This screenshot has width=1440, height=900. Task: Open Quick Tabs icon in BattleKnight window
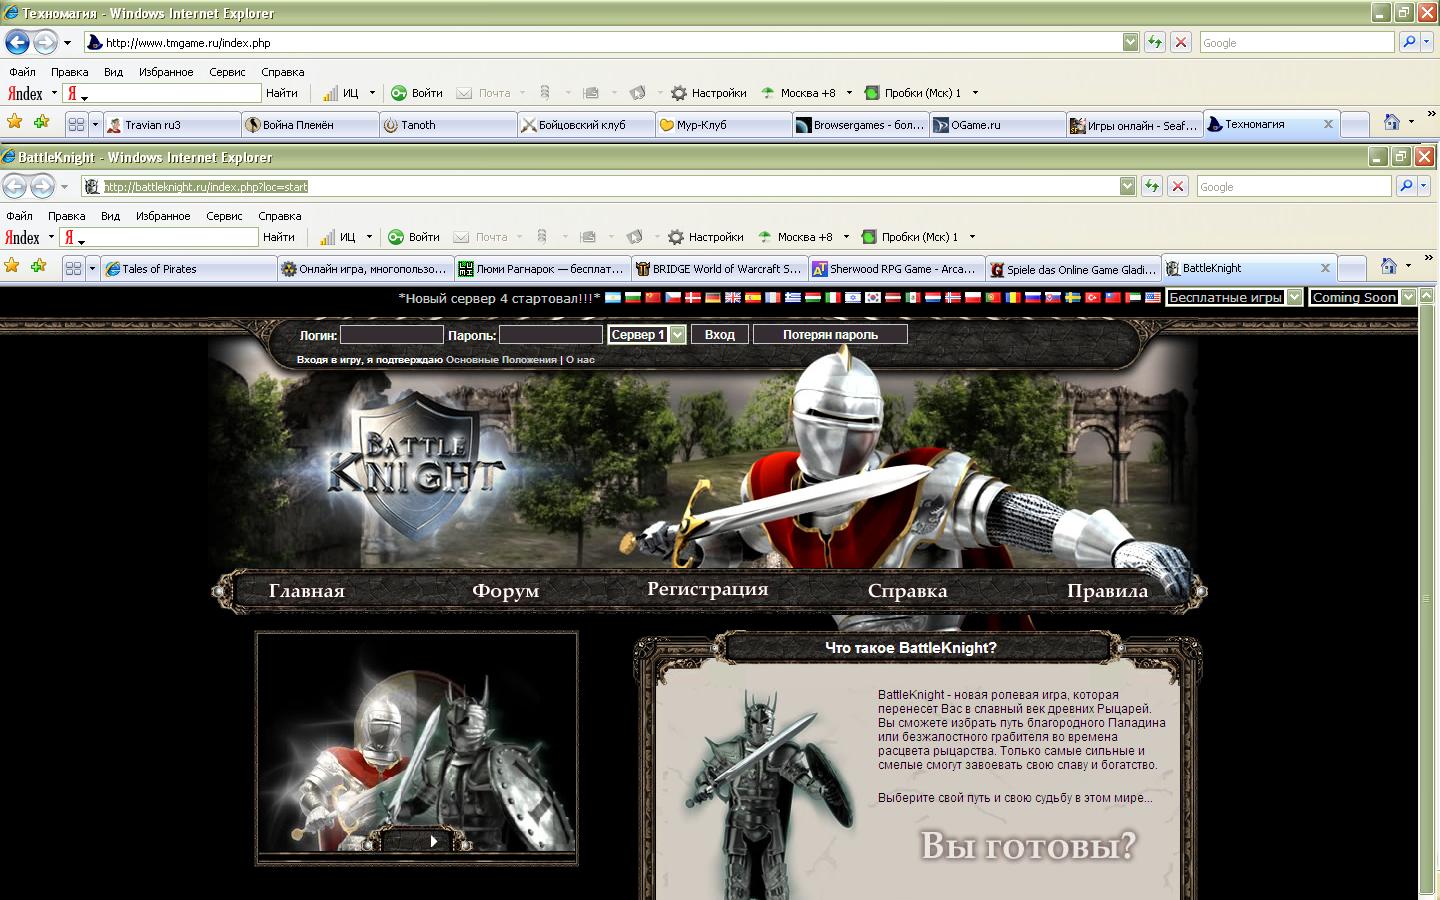(73, 268)
